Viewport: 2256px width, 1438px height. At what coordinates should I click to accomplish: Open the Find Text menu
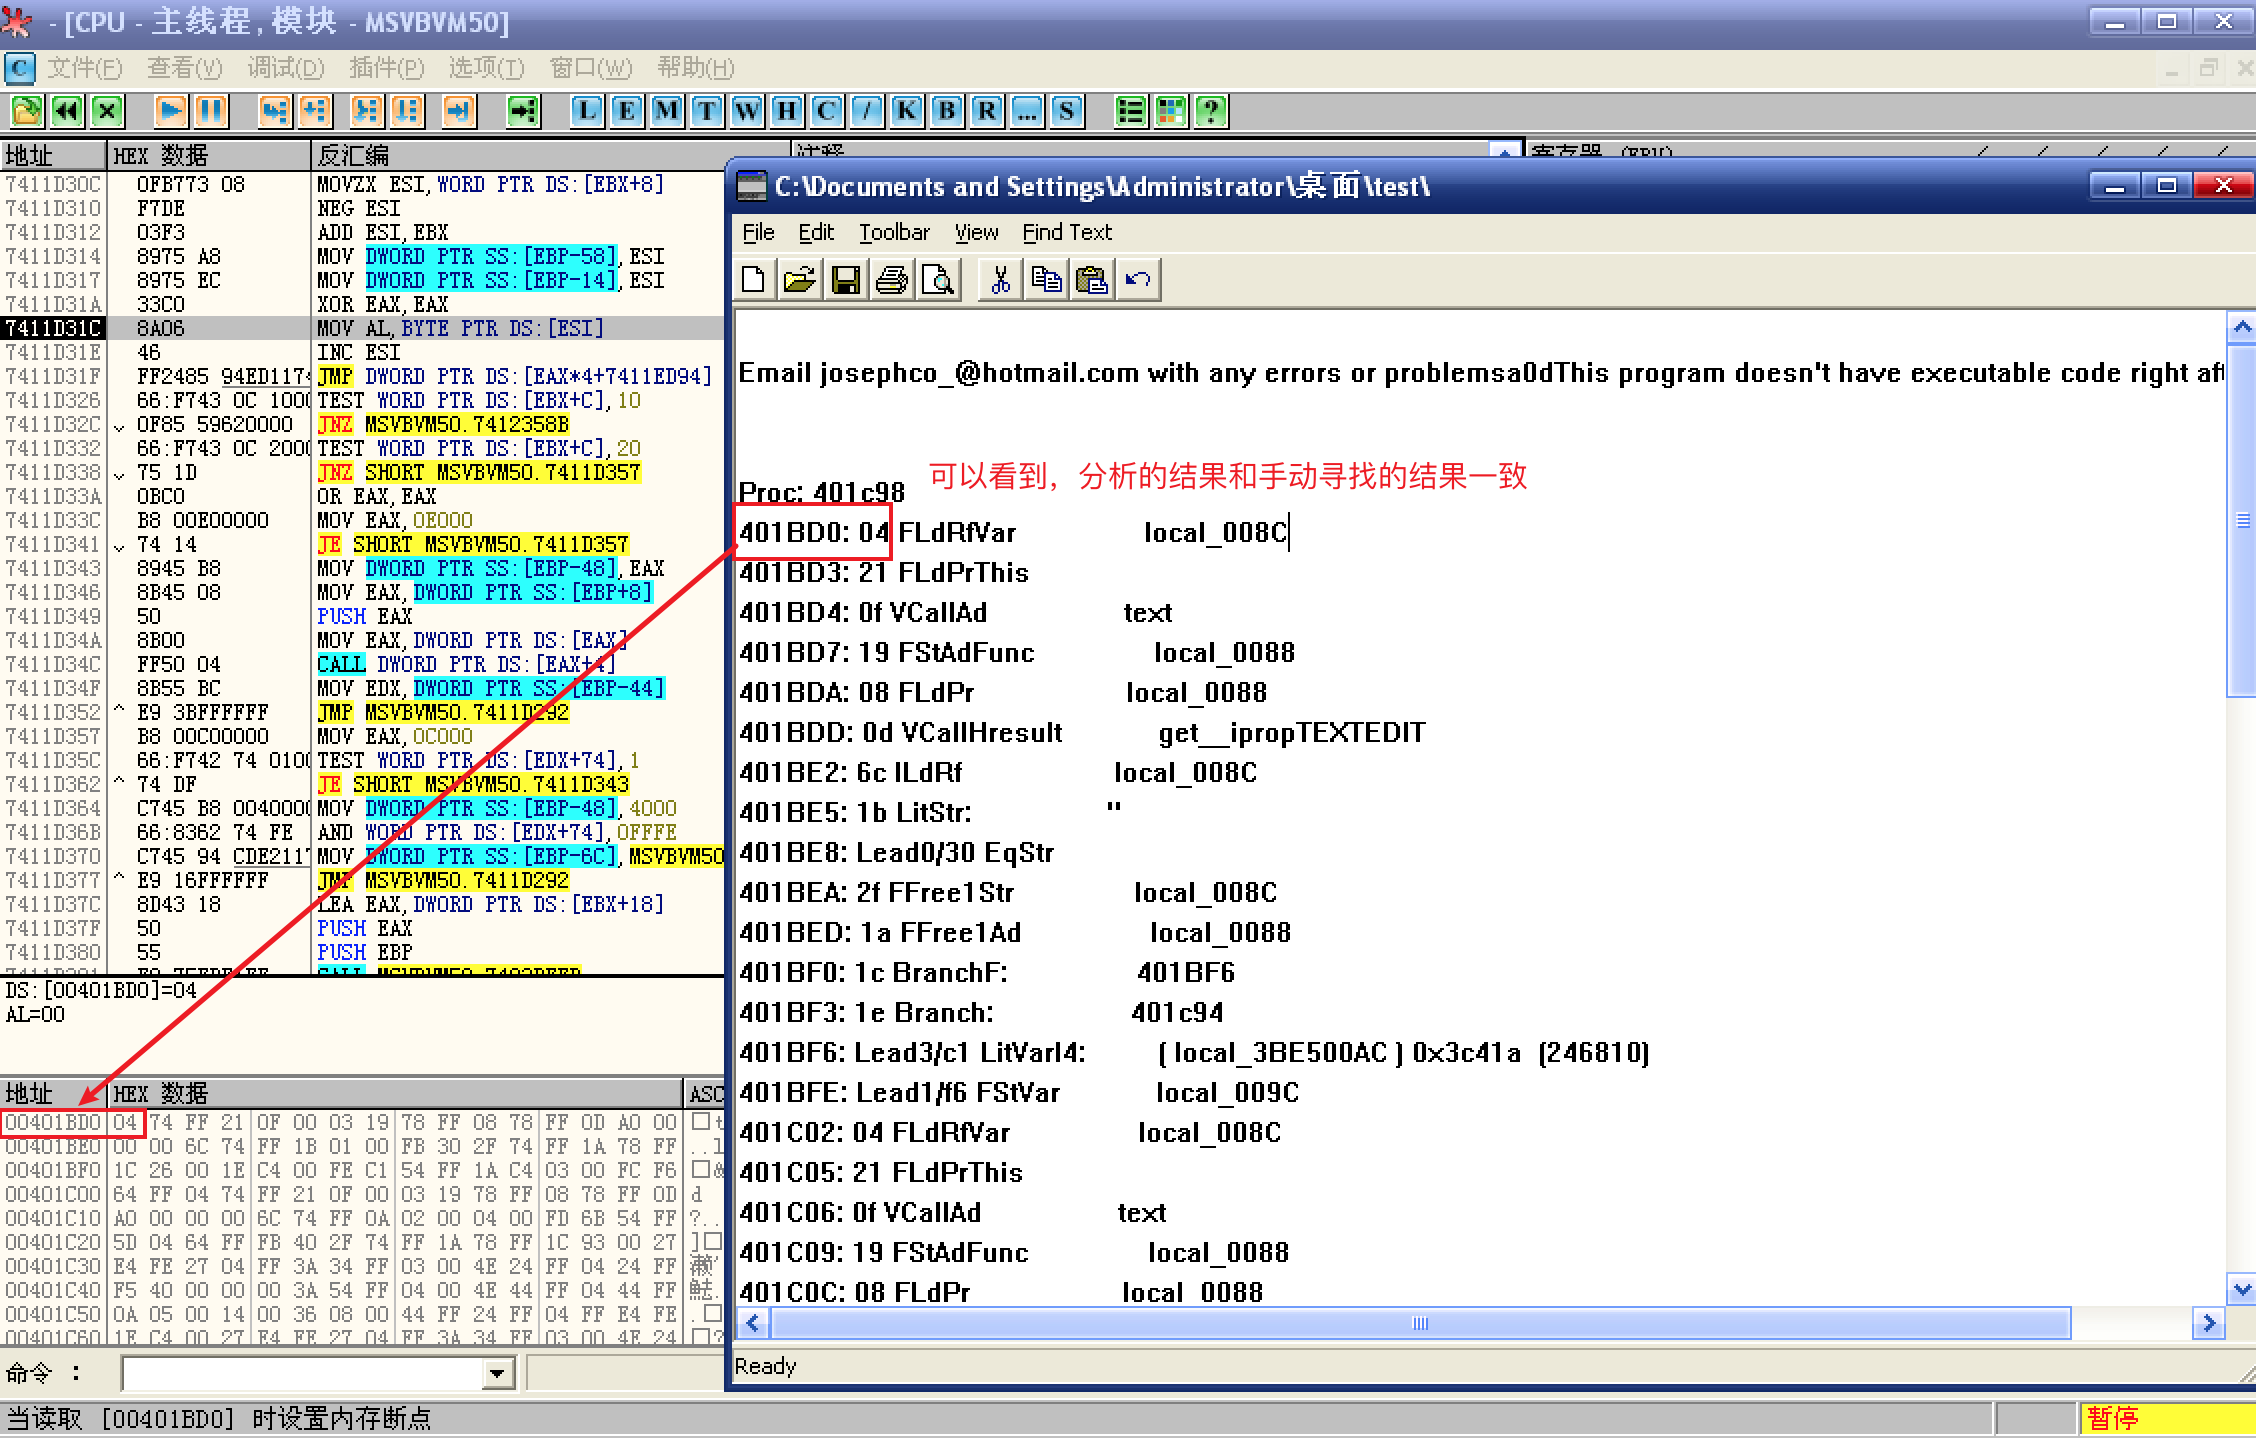coord(1066,232)
